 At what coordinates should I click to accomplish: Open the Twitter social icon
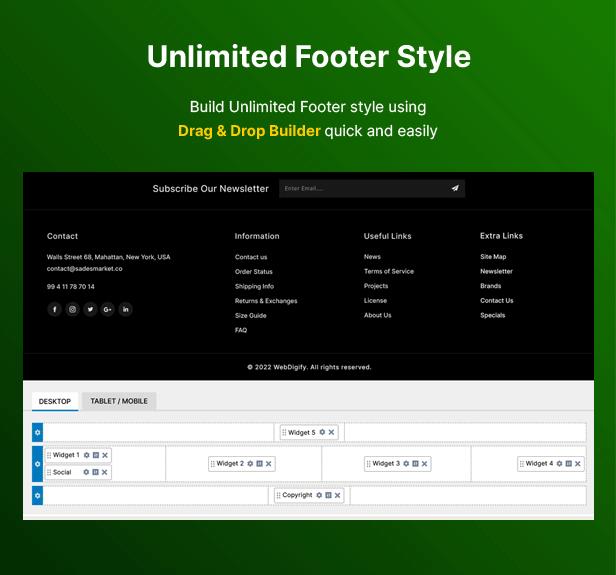pyautogui.click(x=90, y=309)
